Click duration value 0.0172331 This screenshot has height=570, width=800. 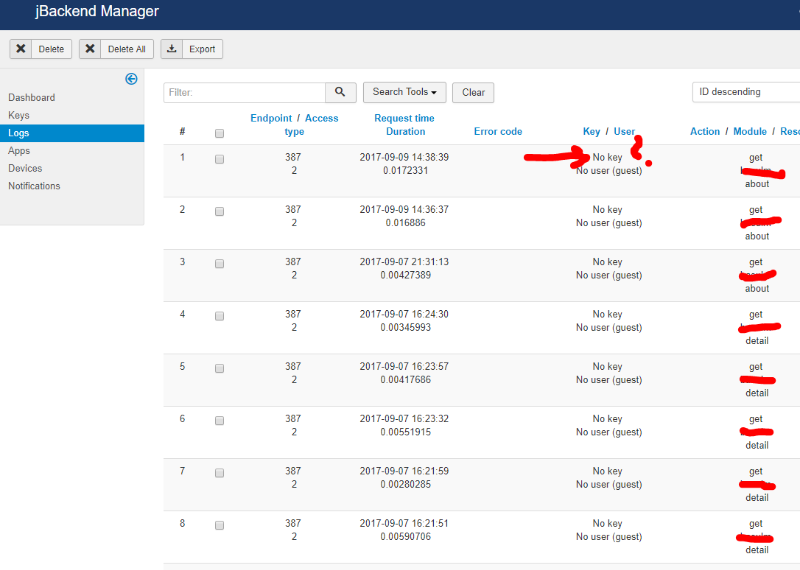click(x=406, y=170)
